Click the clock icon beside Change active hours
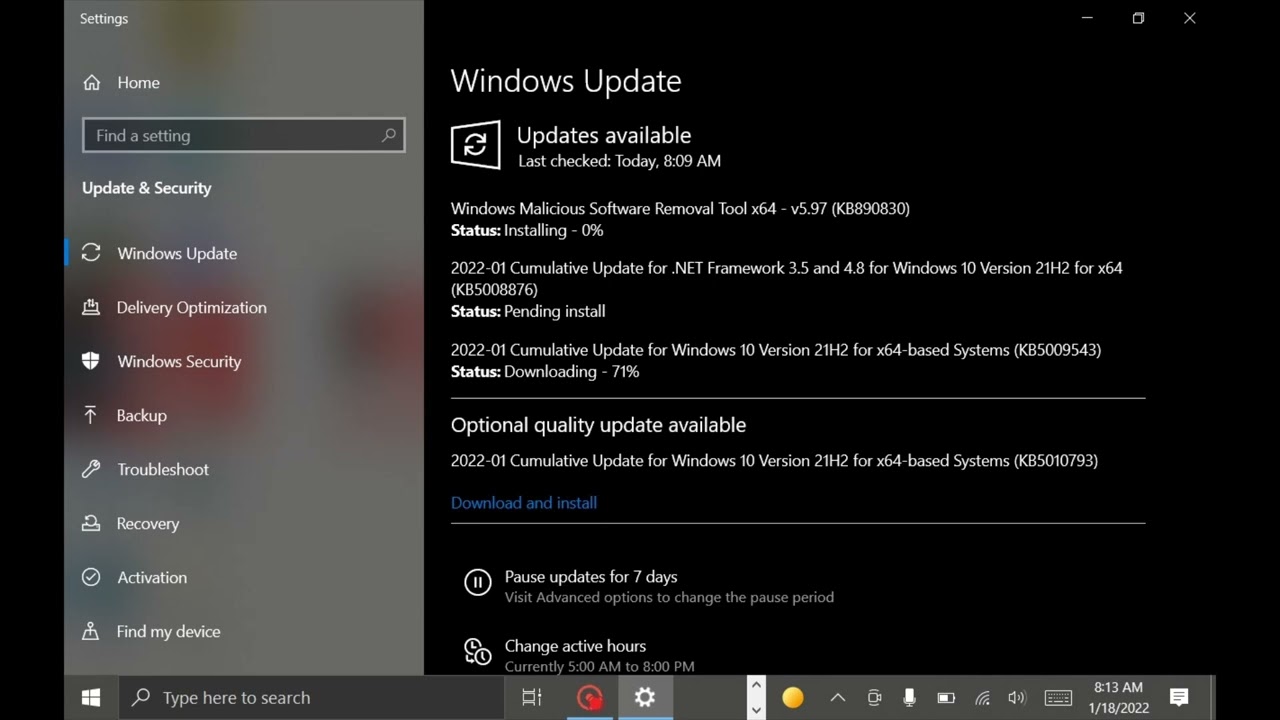Image resolution: width=1280 pixels, height=720 pixels. pos(478,652)
